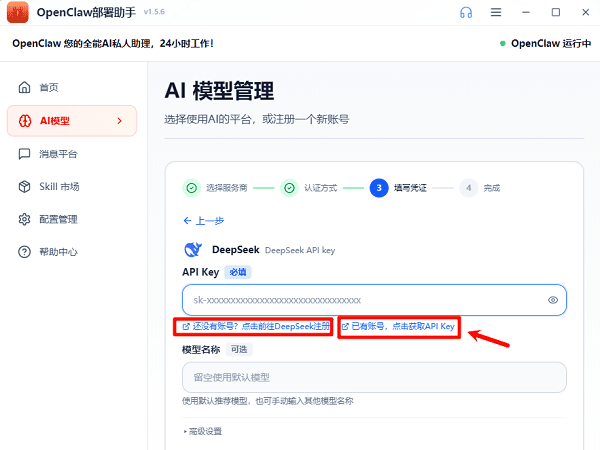Open the 首页 sidebar item
Screen dimensions: 600x450
pos(72,88)
